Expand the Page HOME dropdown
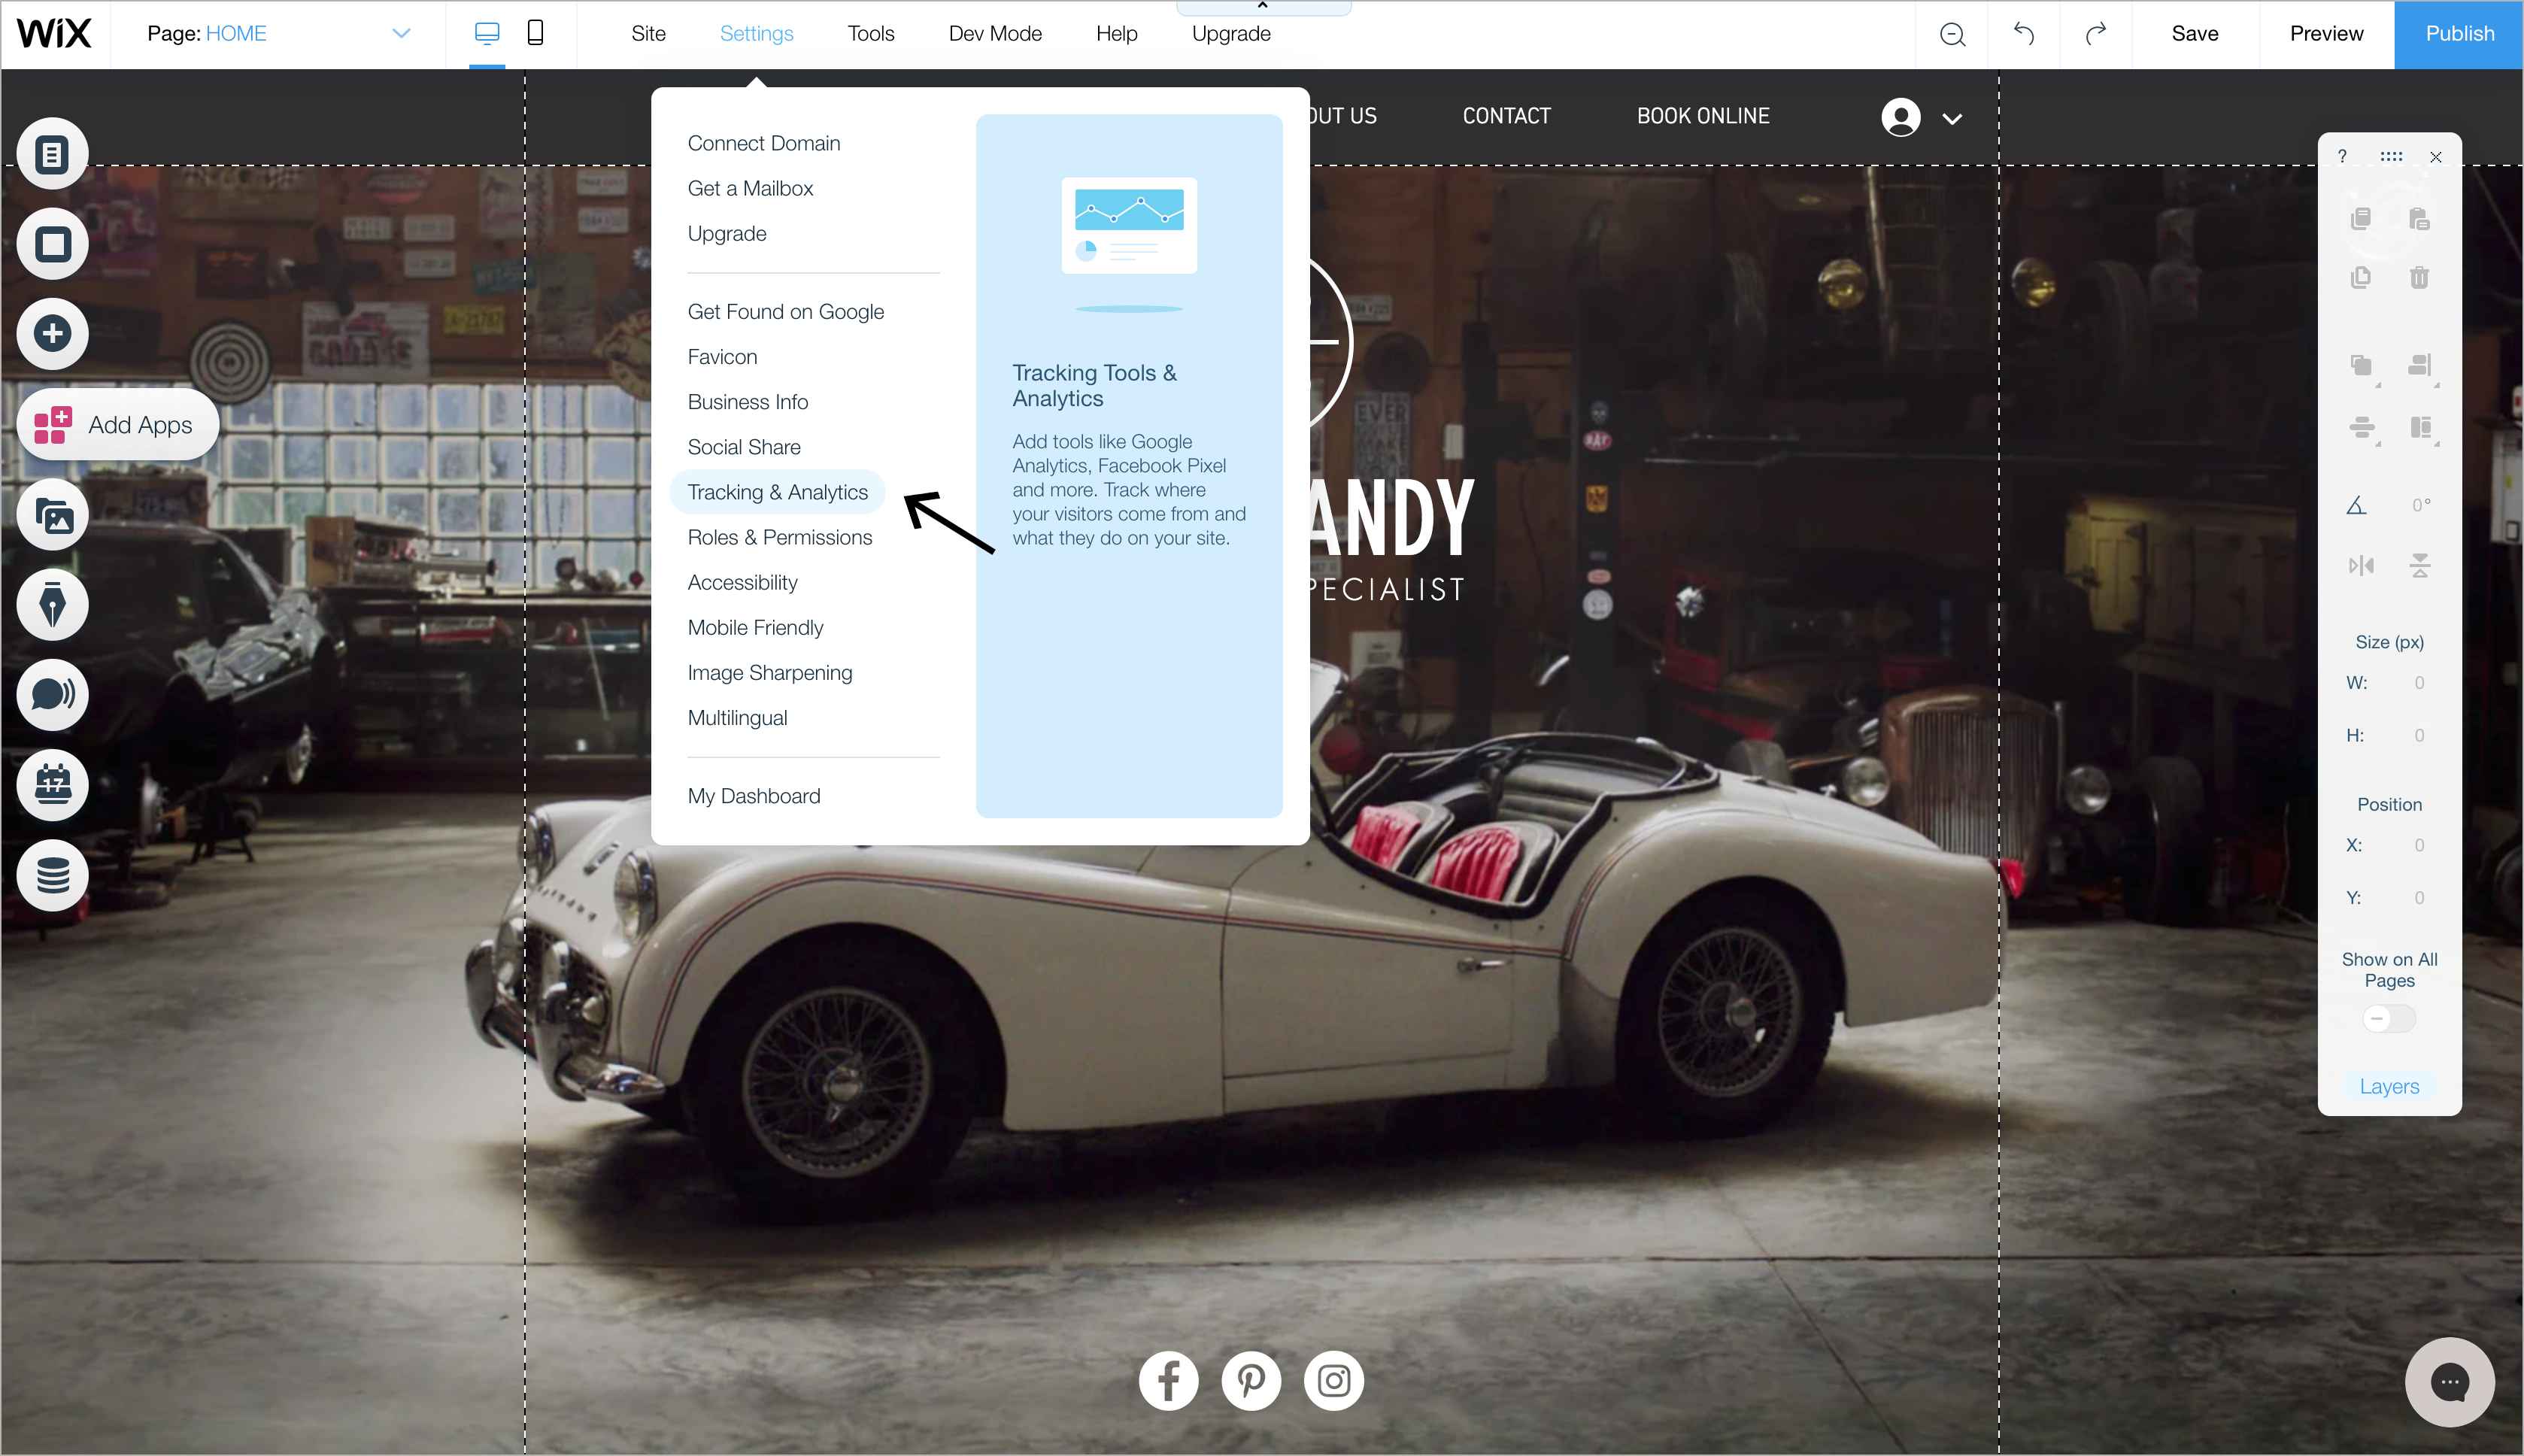The width and height of the screenshot is (2524, 1456). pyautogui.click(x=401, y=33)
